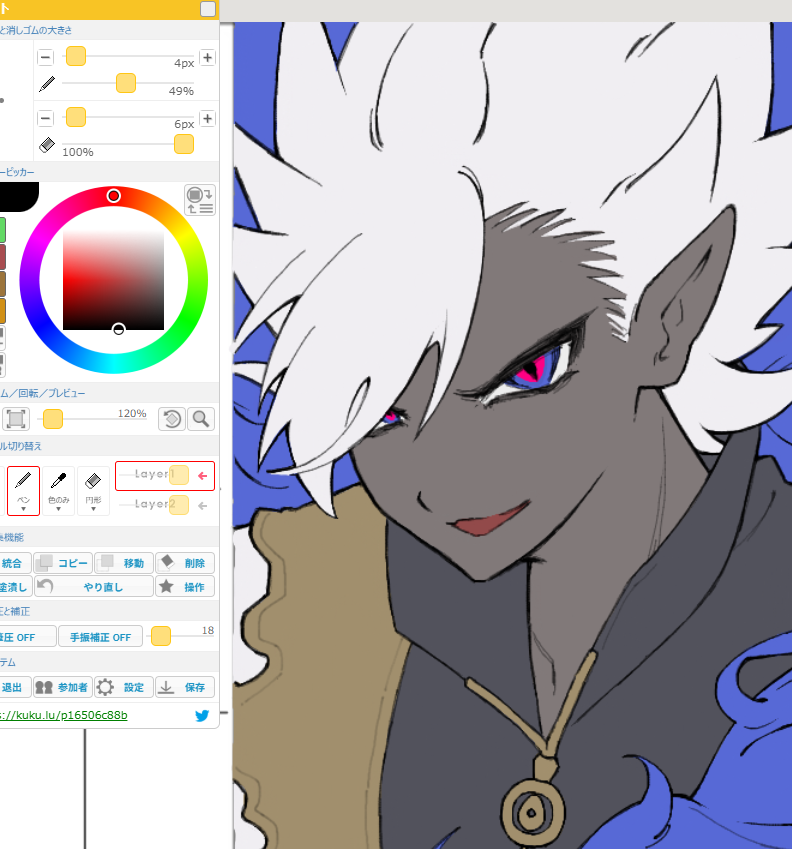The width and height of the screenshot is (792, 849).
Task: Click the saturation square picker handle
Action: click(x=119, y=329)
